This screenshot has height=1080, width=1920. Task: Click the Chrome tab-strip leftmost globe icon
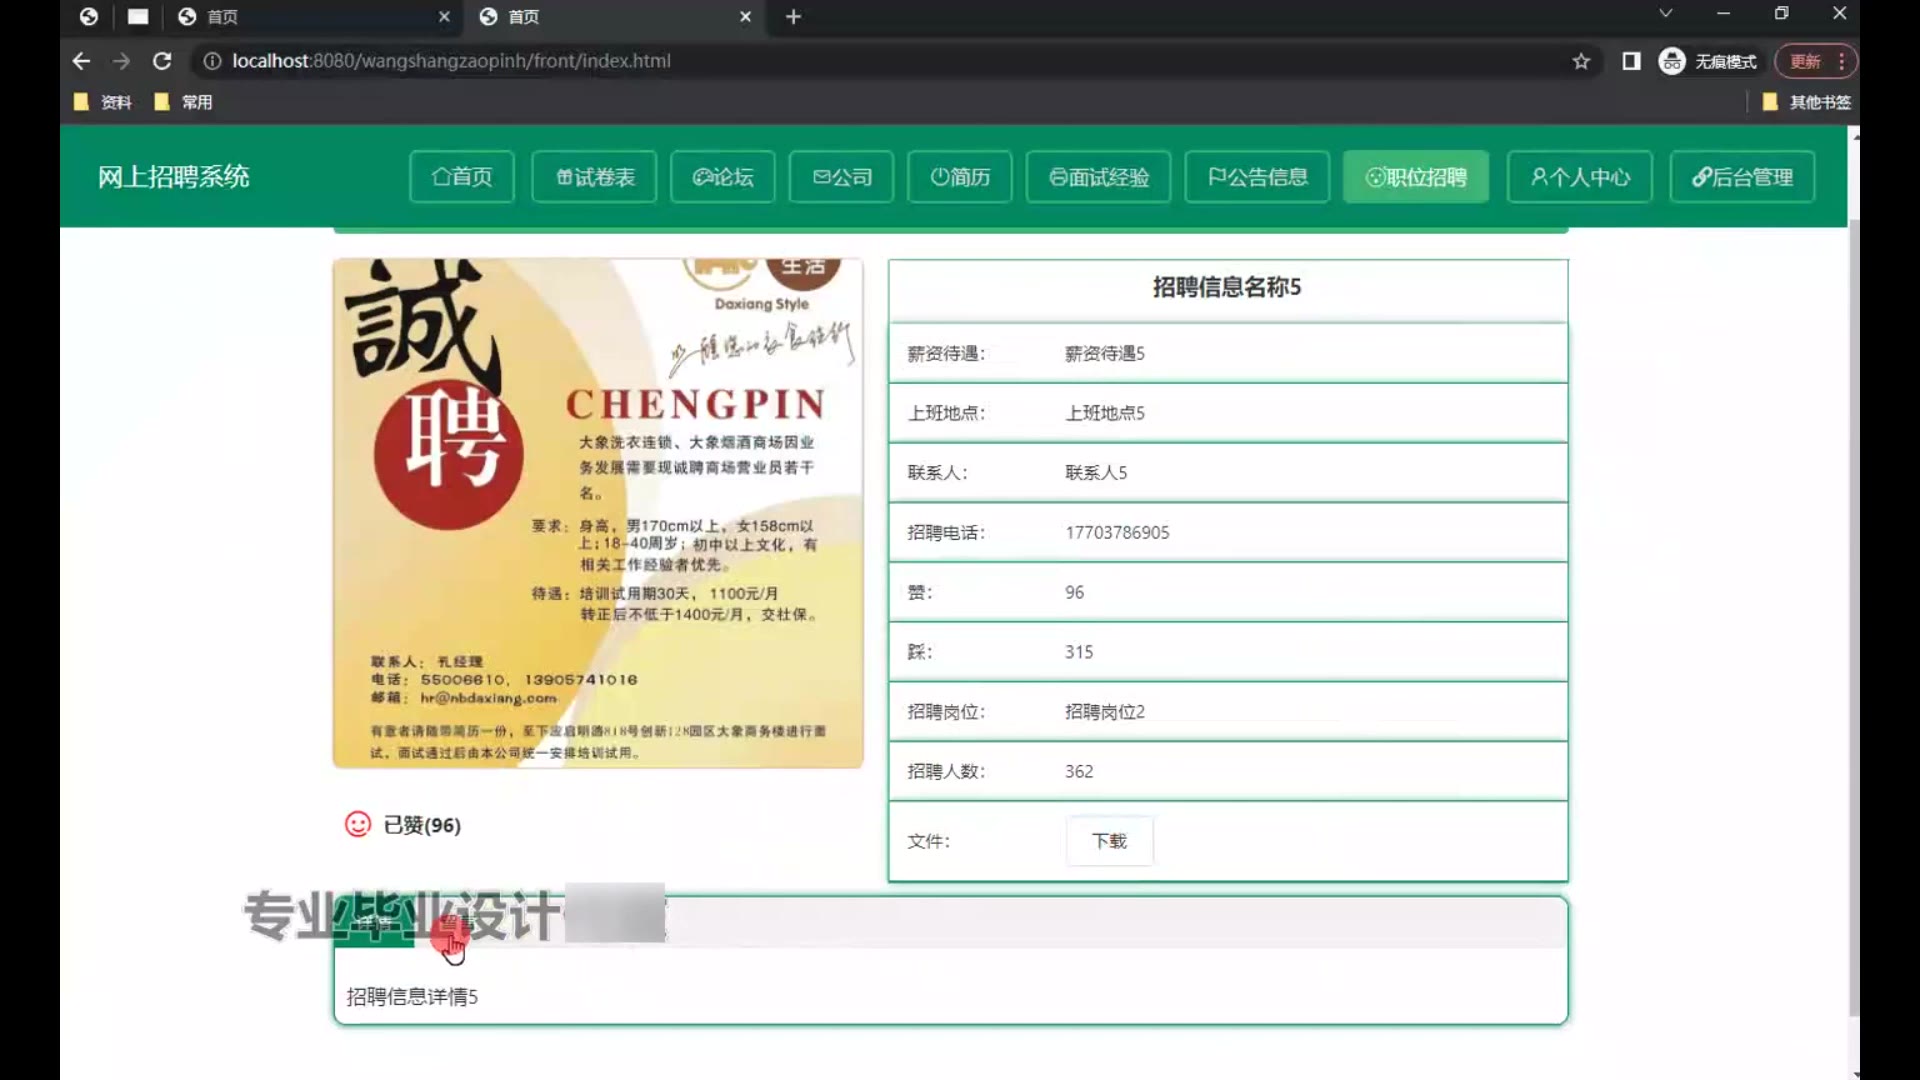[x=89, y=17]
